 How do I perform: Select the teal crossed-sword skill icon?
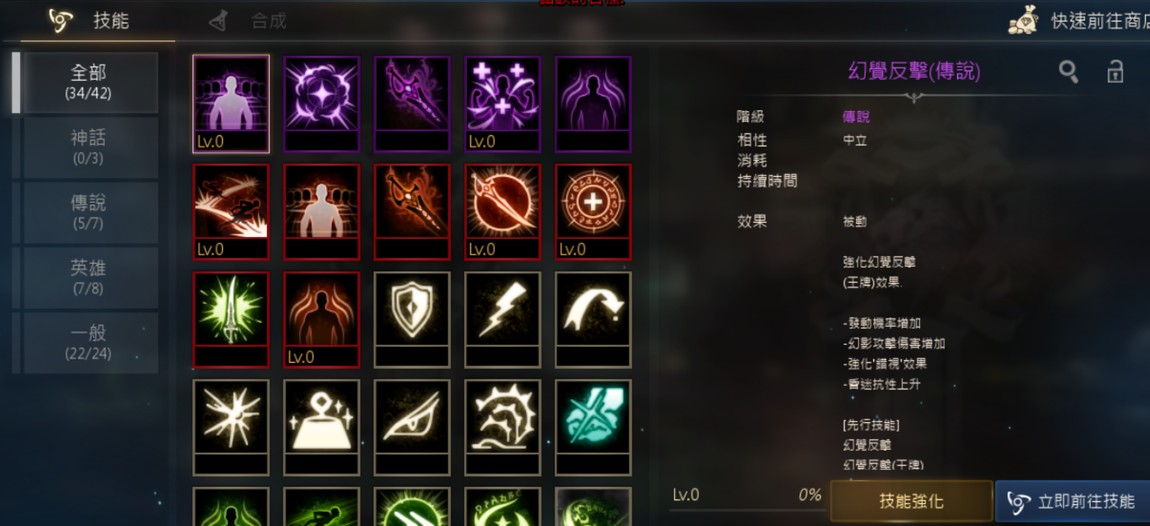(x=593, y=427)
